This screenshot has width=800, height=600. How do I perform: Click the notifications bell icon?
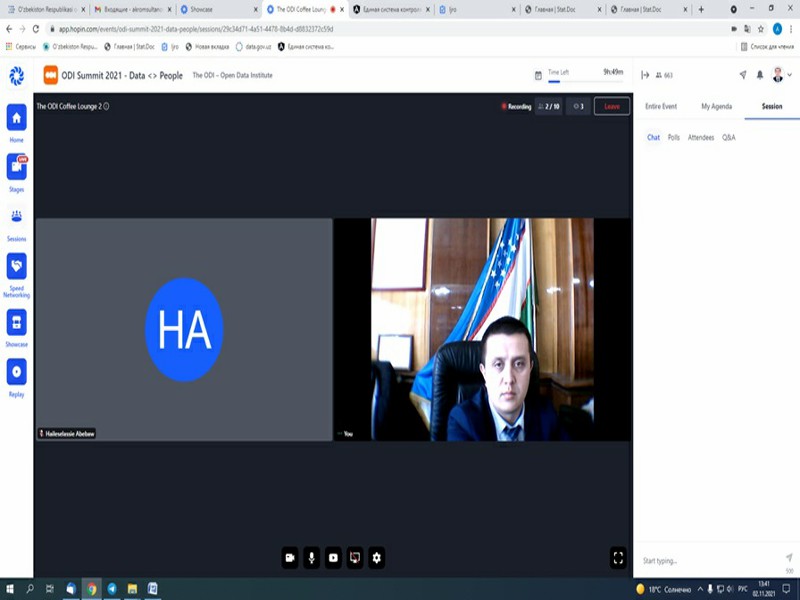click(760, 75)
